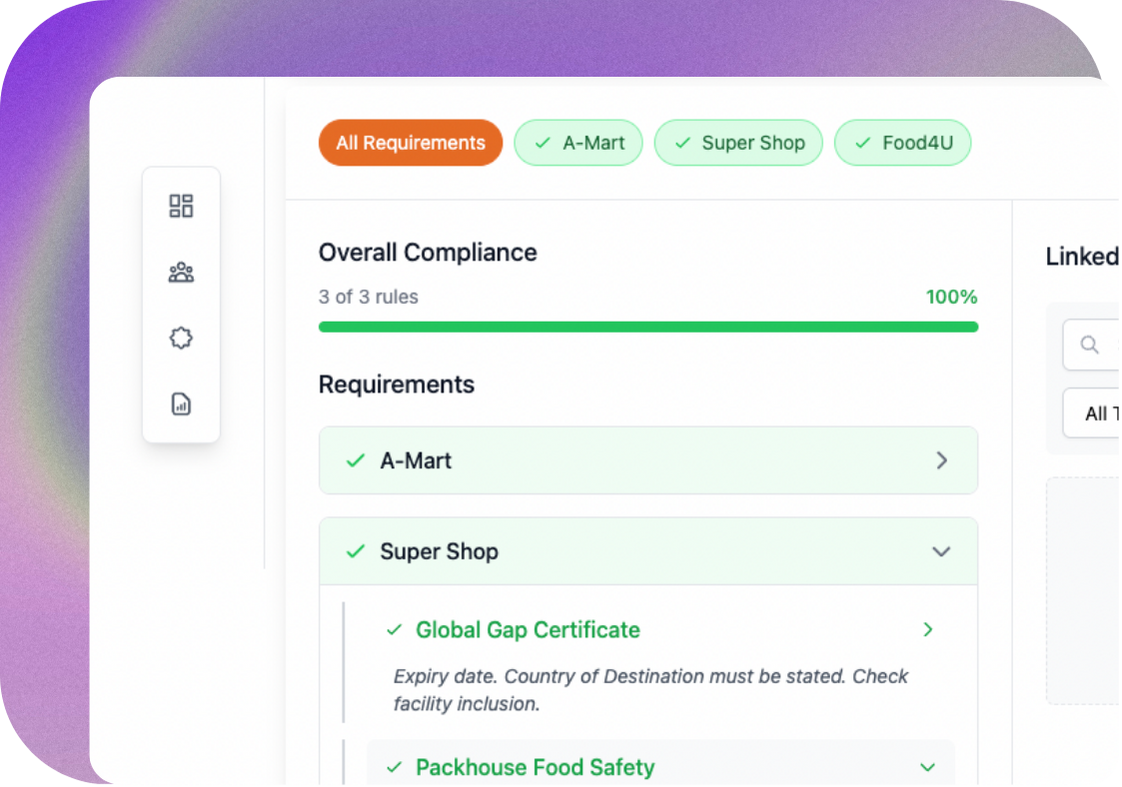Click the Requirements heading

[x=396, y=385]
